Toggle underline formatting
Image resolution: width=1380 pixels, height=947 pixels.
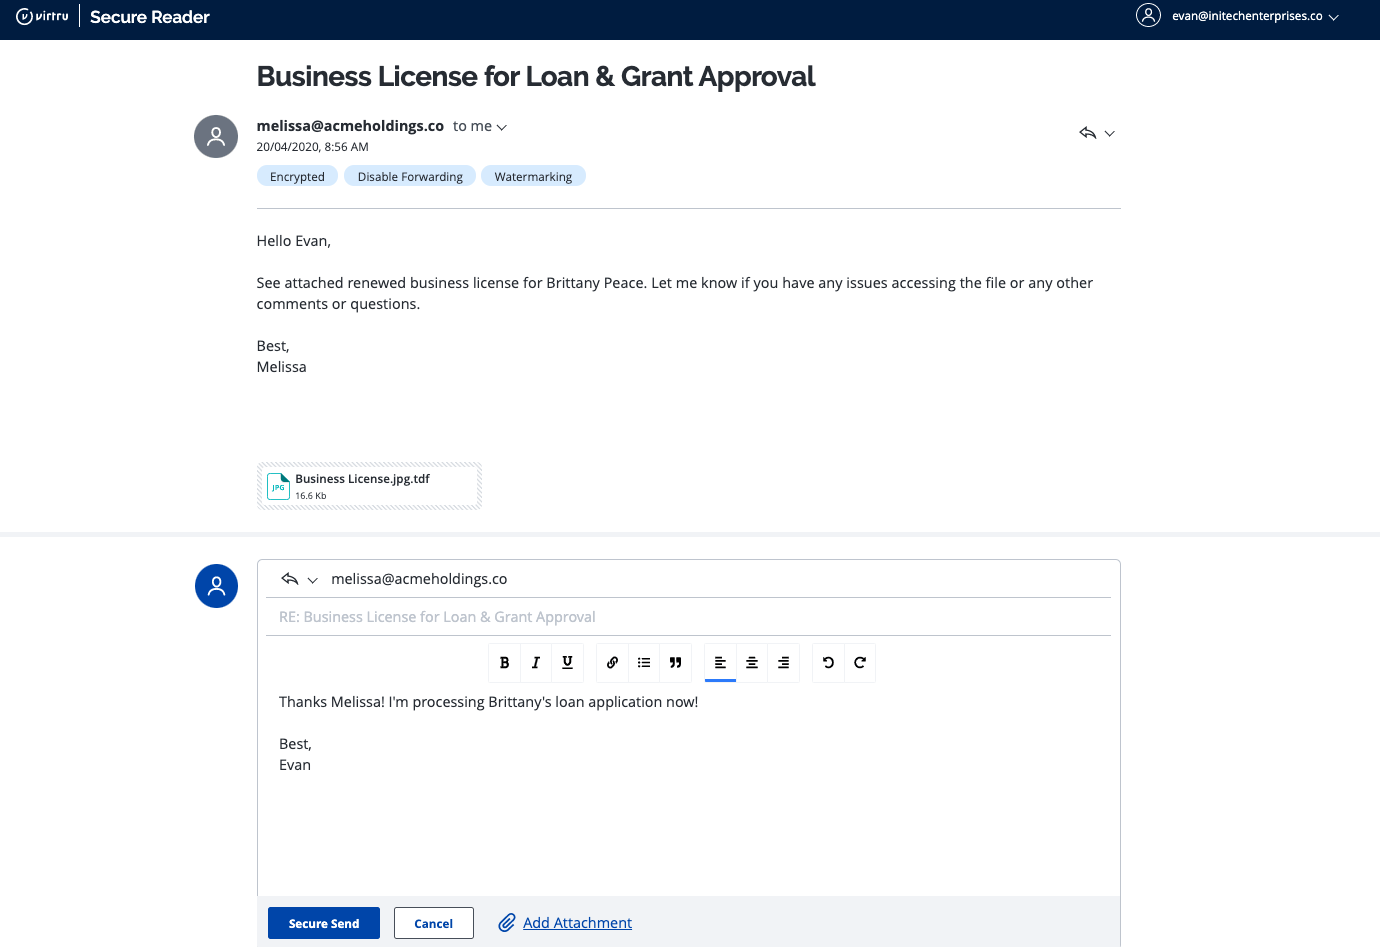(567, 662)
